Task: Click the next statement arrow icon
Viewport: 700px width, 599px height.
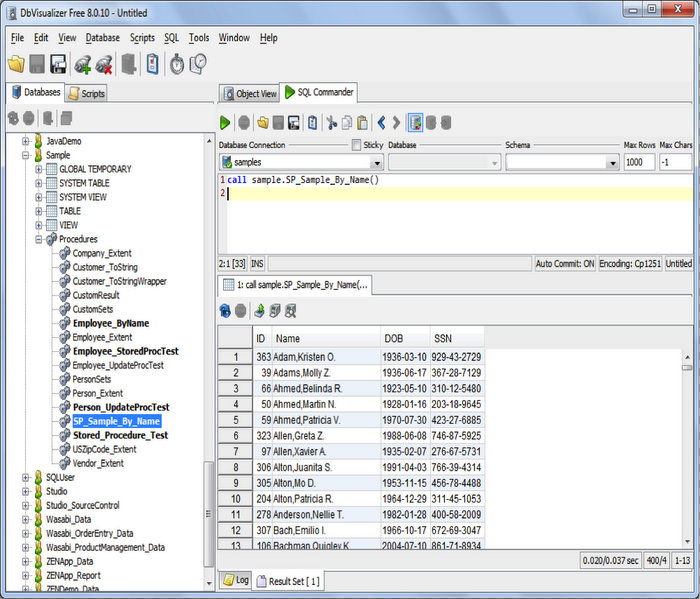Action: pyautogui.click(x=396, y=123)
